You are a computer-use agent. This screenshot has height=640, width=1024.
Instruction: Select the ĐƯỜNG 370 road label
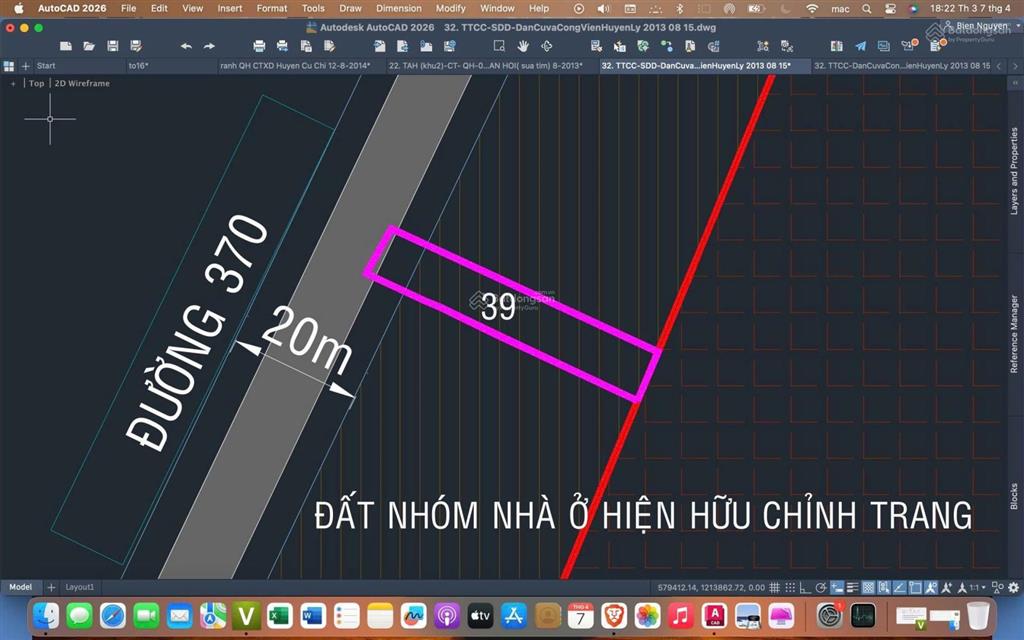click(x=197, y=333)
